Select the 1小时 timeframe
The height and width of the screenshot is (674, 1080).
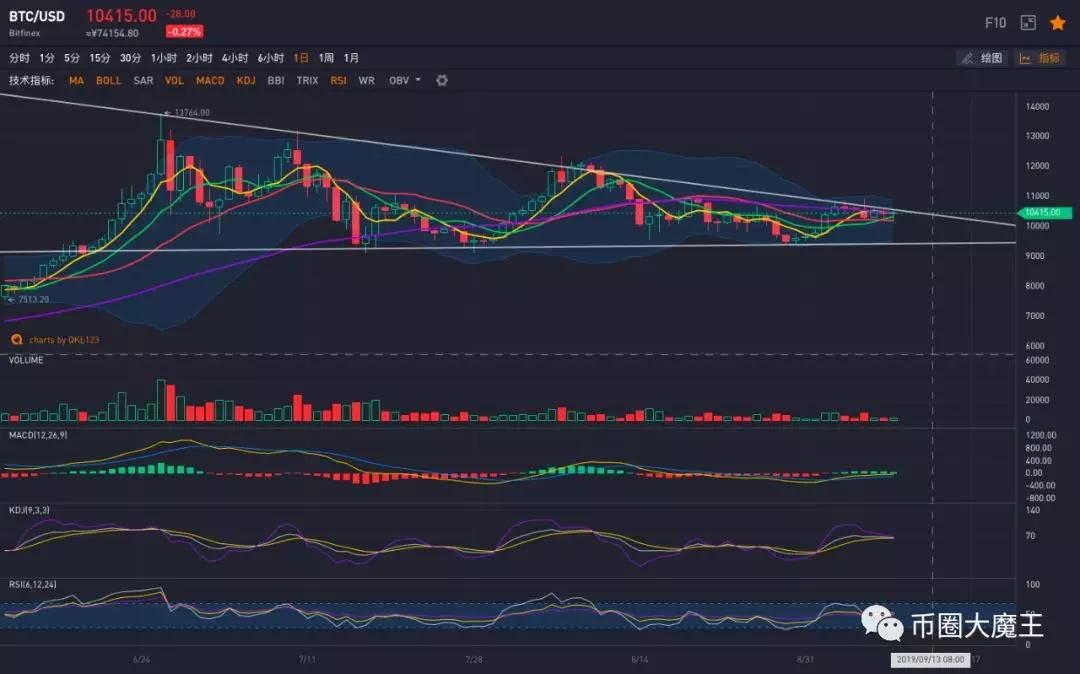(x=164, y=58)
